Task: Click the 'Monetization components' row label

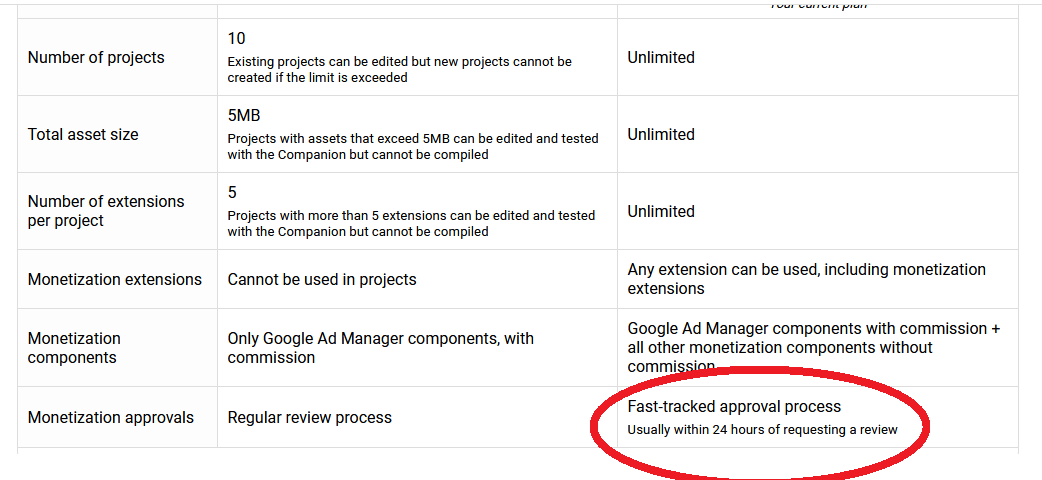Action: (74, 348)
